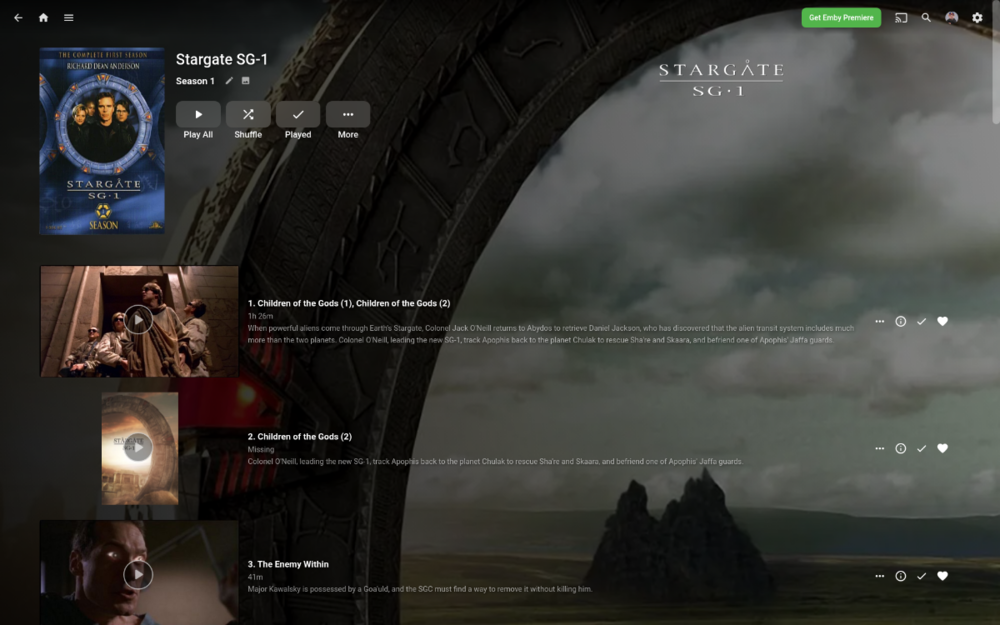Open the settings gear
Screen dimensions: 1000x625
(x=977, y=17)
